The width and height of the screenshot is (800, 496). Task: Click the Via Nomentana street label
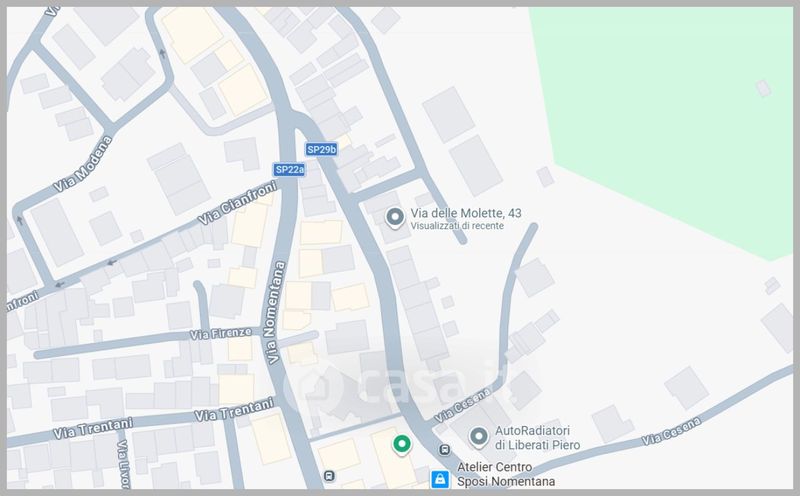[x=276, y=312]
